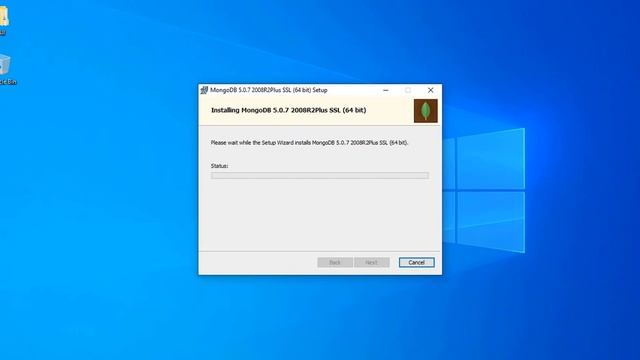Viewport: 640px width, 360px height.
Task: Click the 'Installing MongoDB 5.0.7 2008R2Plus SSL' heading
Action: (x=288, y=110)
